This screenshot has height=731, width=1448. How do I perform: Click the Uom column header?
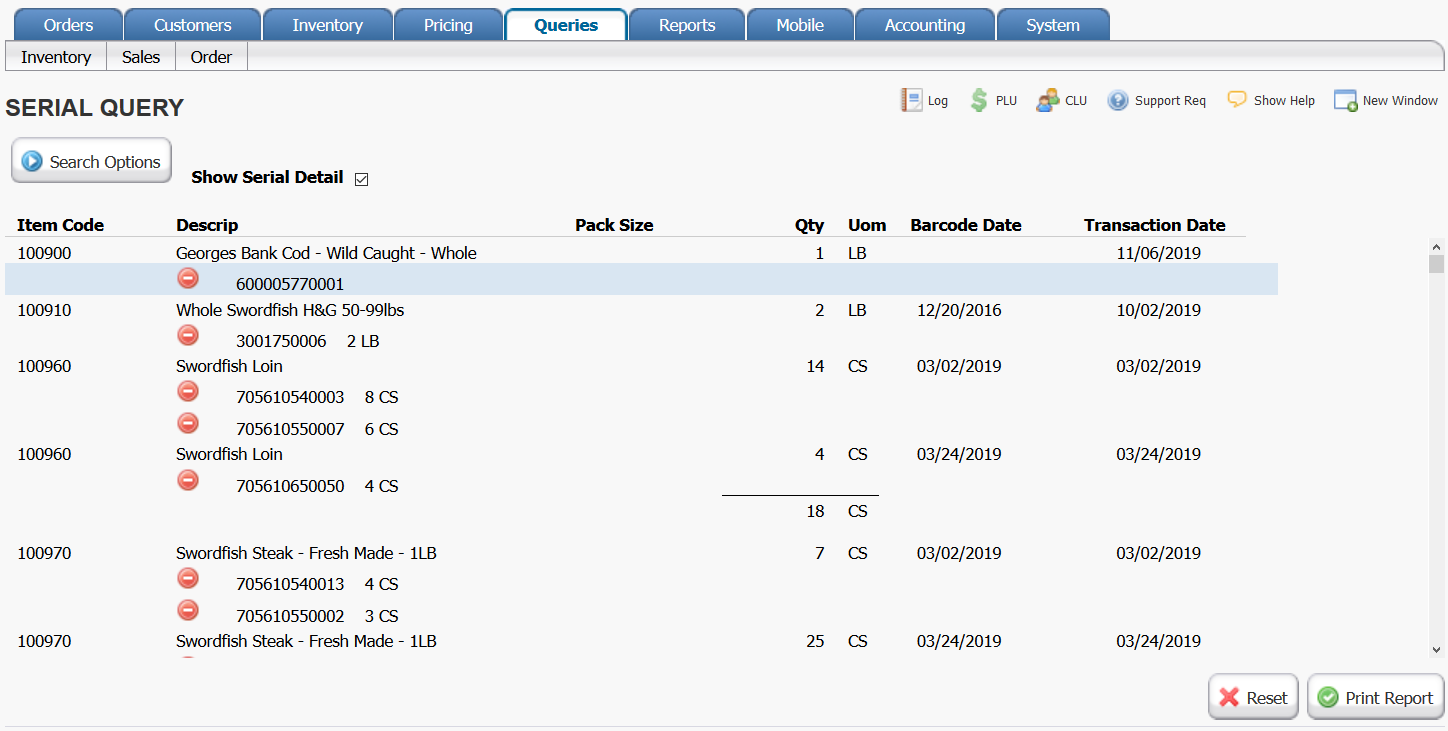(867, 225)
